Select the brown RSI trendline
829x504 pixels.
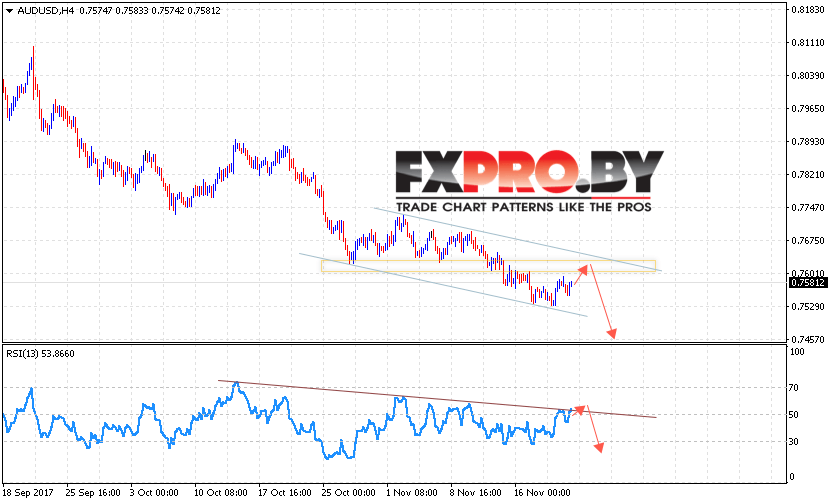437,399
